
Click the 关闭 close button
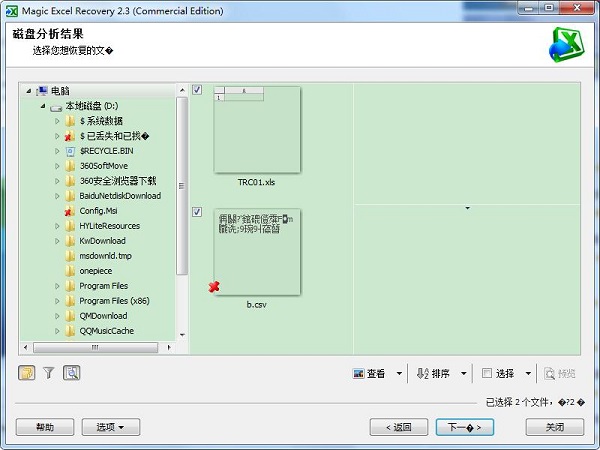click(555, 427)
